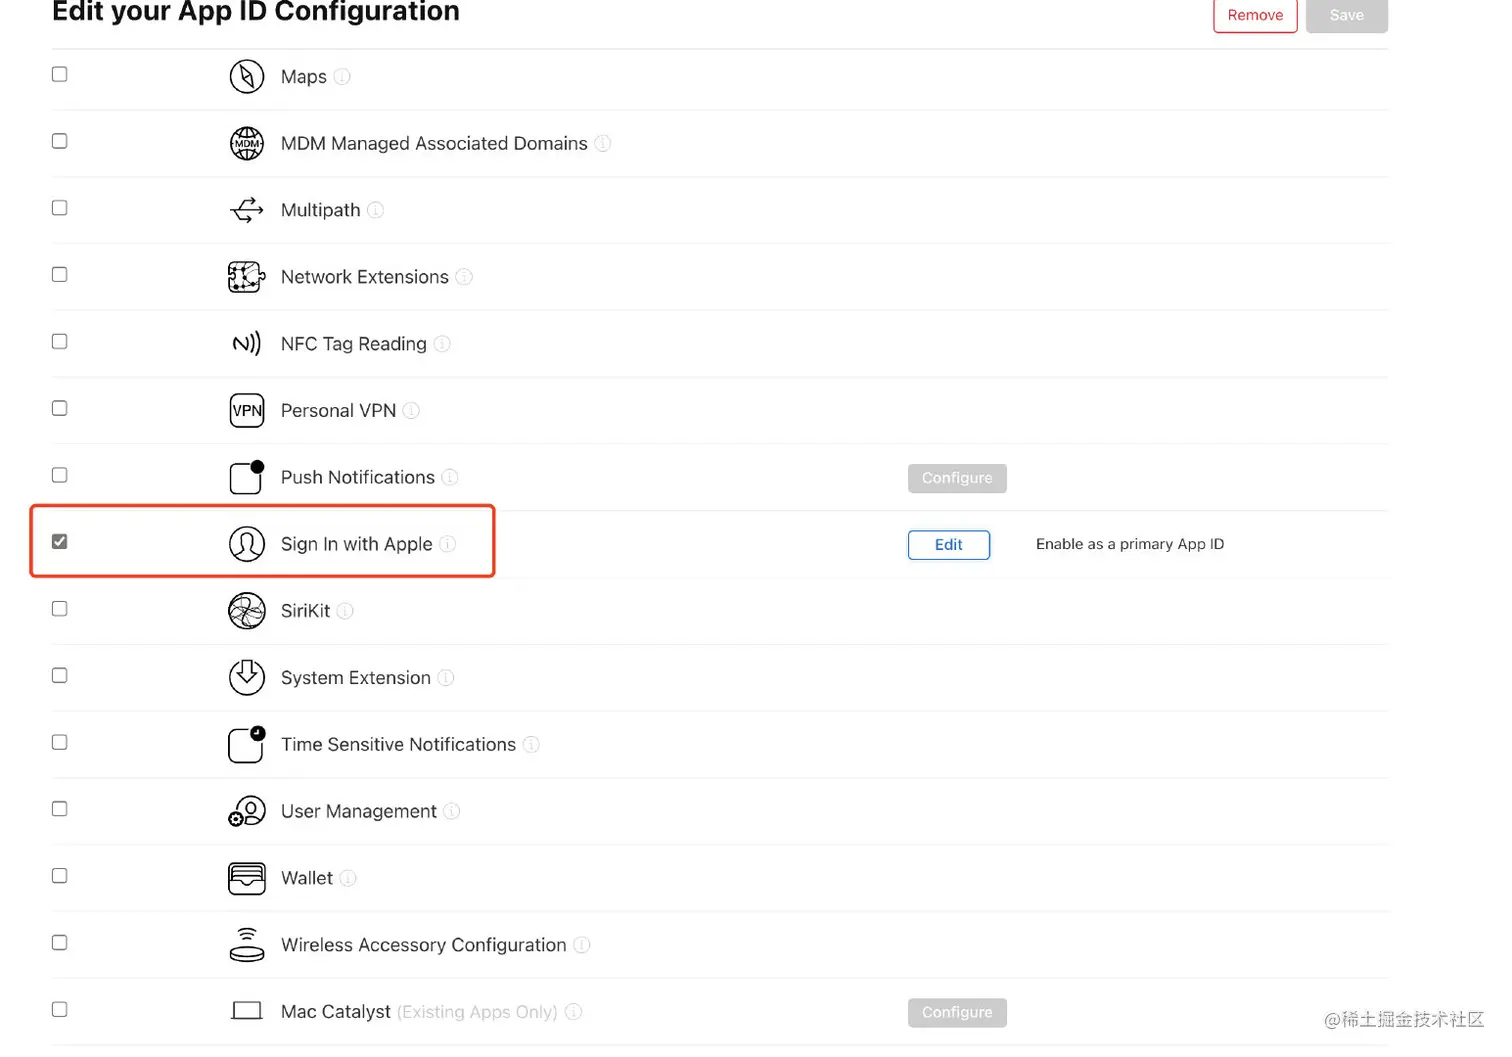
Task: Click the Wallet icon
Action: click(x=246, y=878)
